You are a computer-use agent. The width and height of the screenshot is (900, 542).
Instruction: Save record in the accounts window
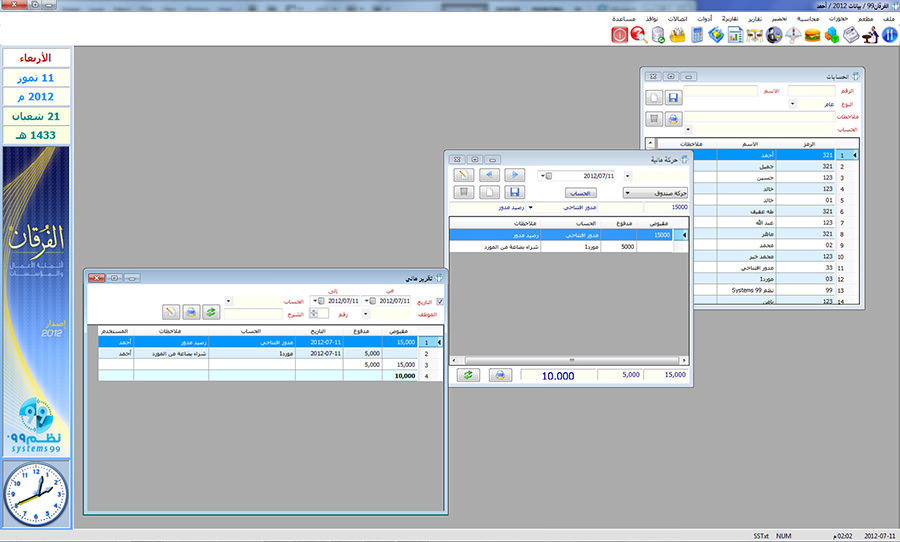673,98
